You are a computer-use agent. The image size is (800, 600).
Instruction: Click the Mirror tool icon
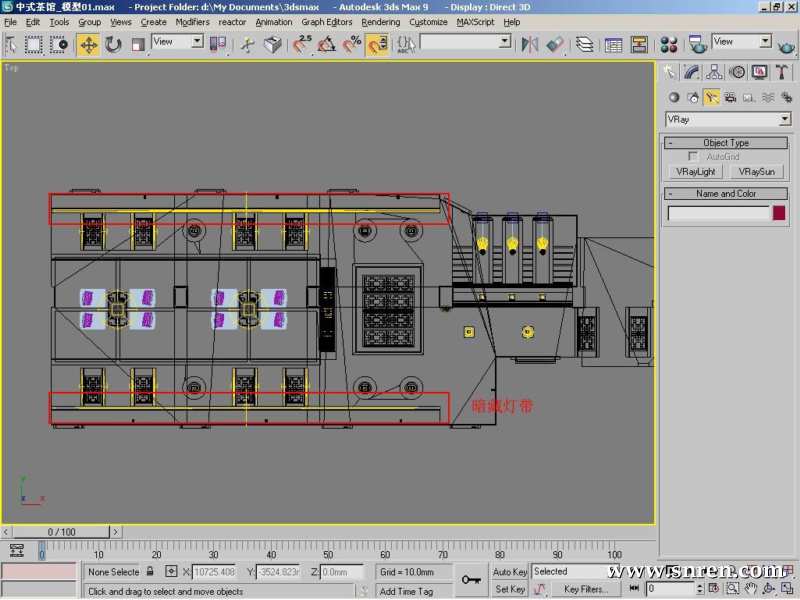click(x=530, y=45)
